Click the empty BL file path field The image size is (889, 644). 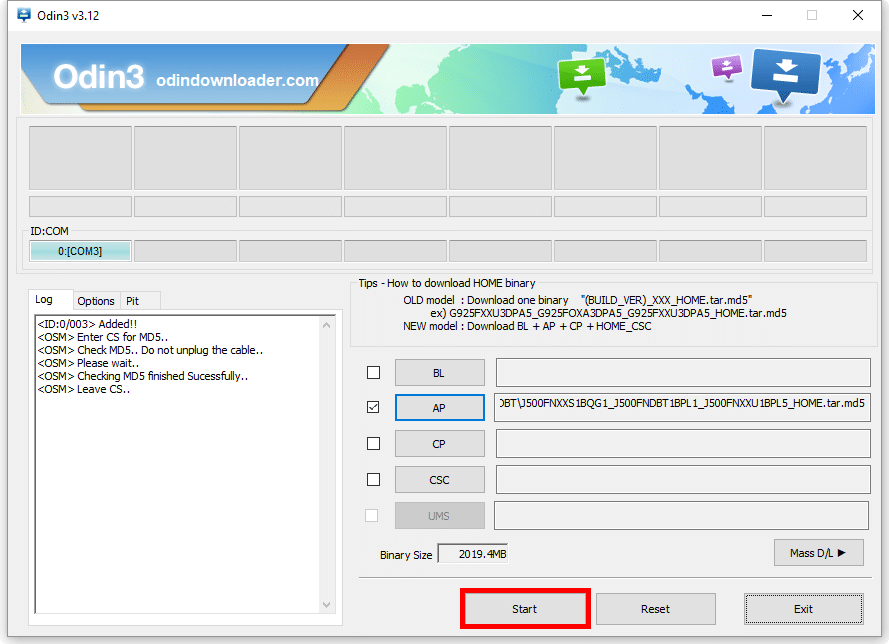pyautogui.click(x=683, y=372)
